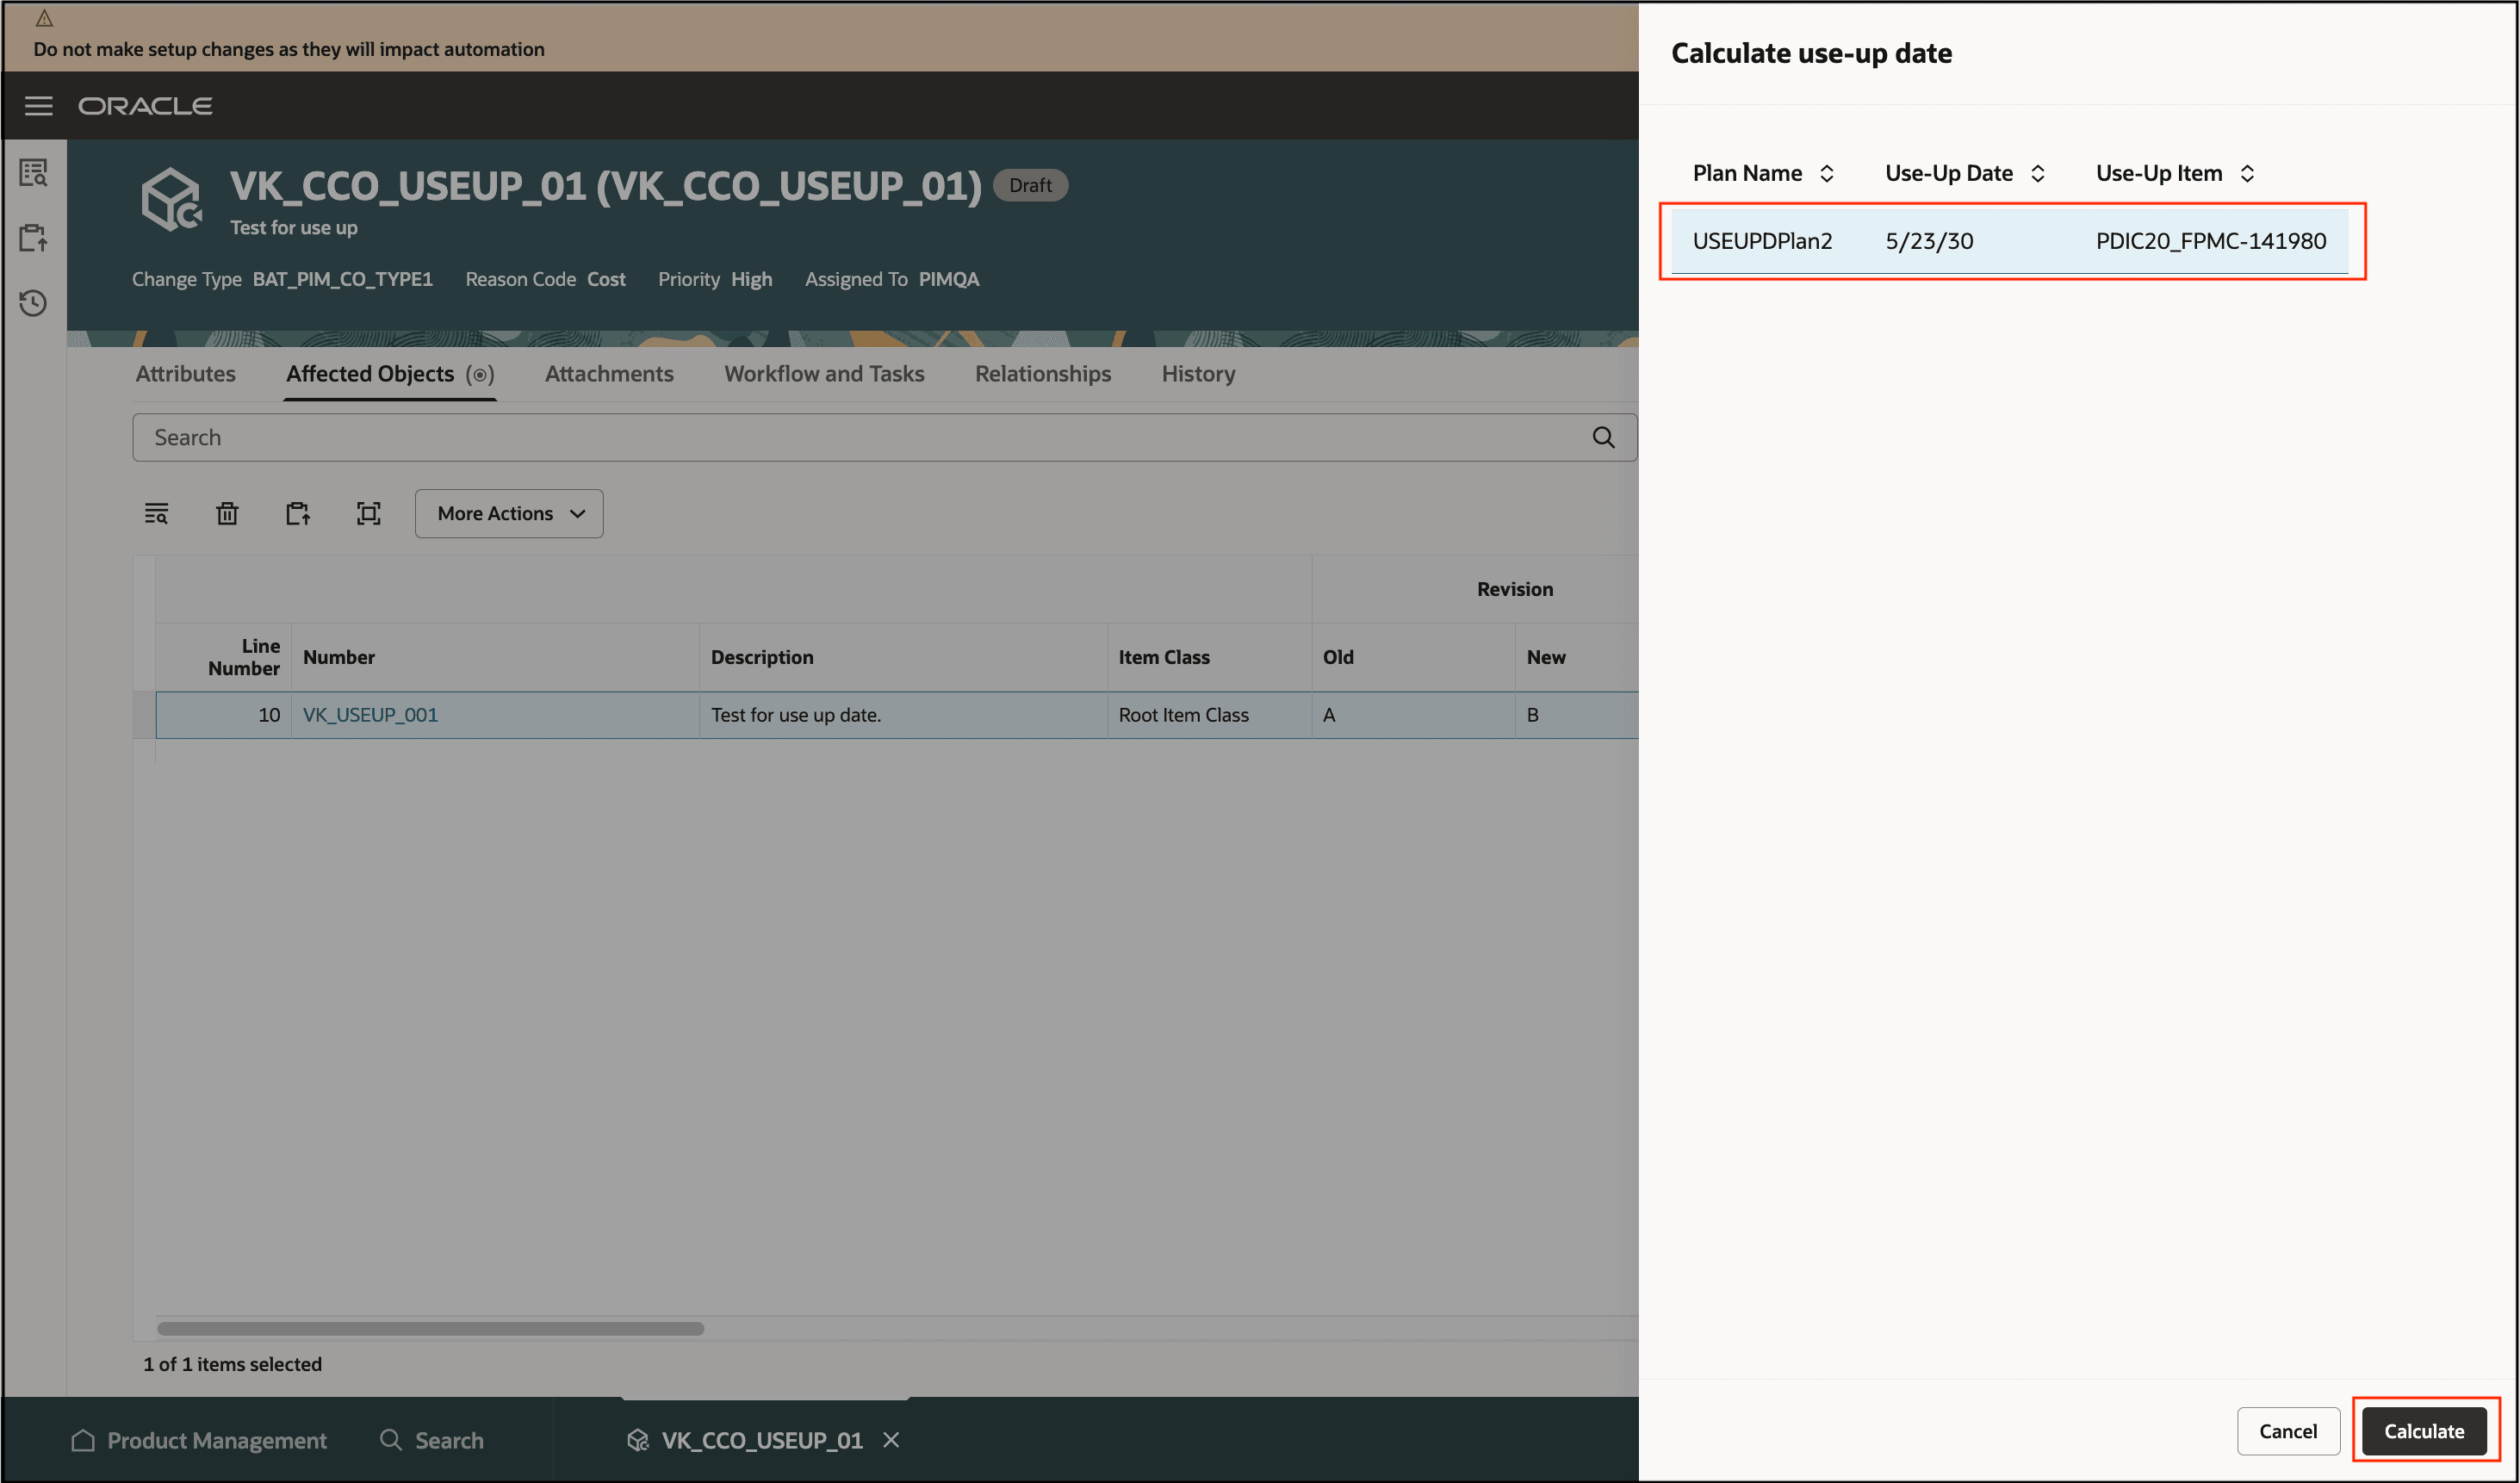Open the filtered list icon in the toolbar

click(x=157, y=513)
